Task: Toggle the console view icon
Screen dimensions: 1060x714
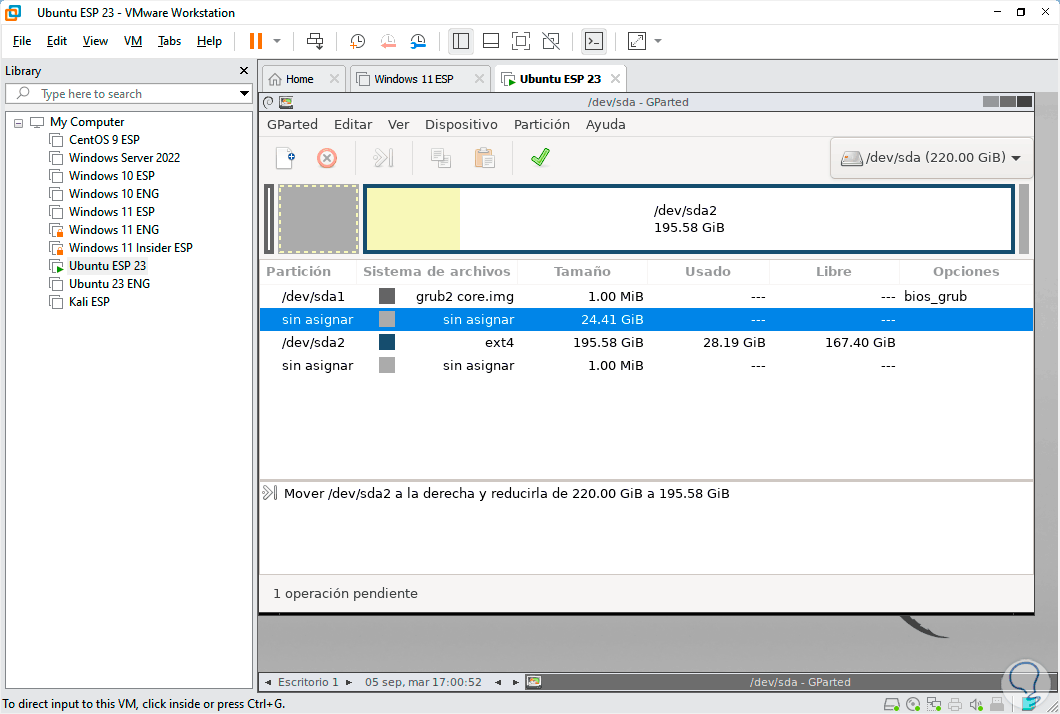Action: (x=594, y=41)
